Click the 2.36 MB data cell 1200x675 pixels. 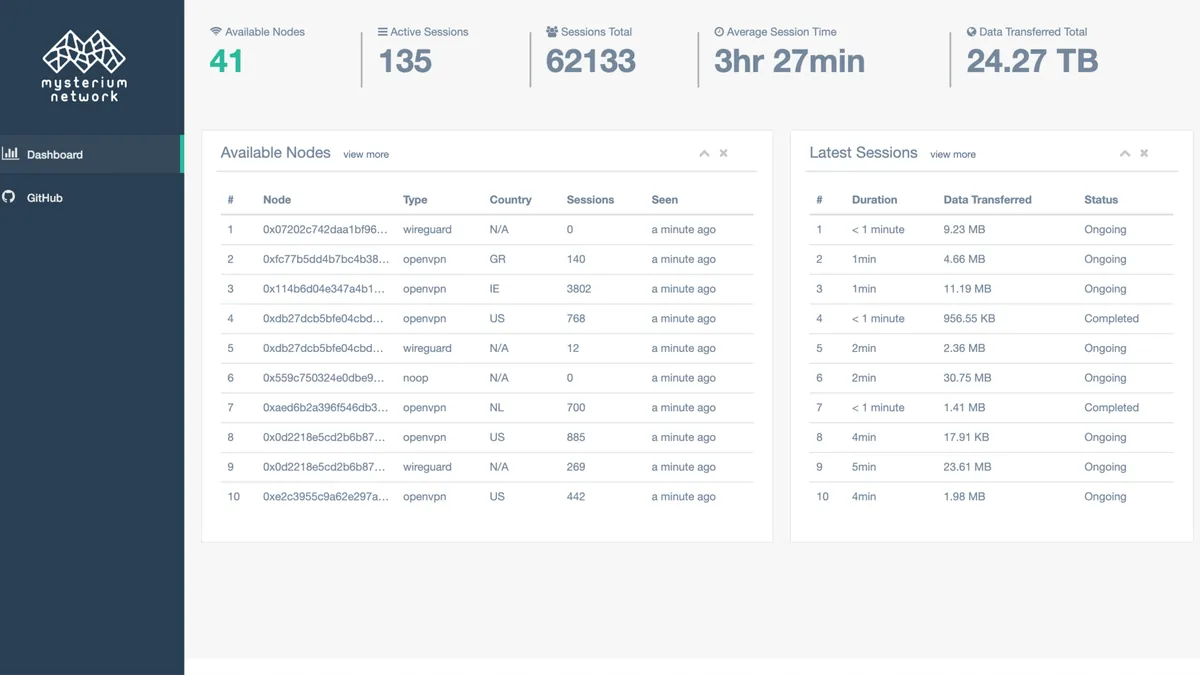[964, 348]
